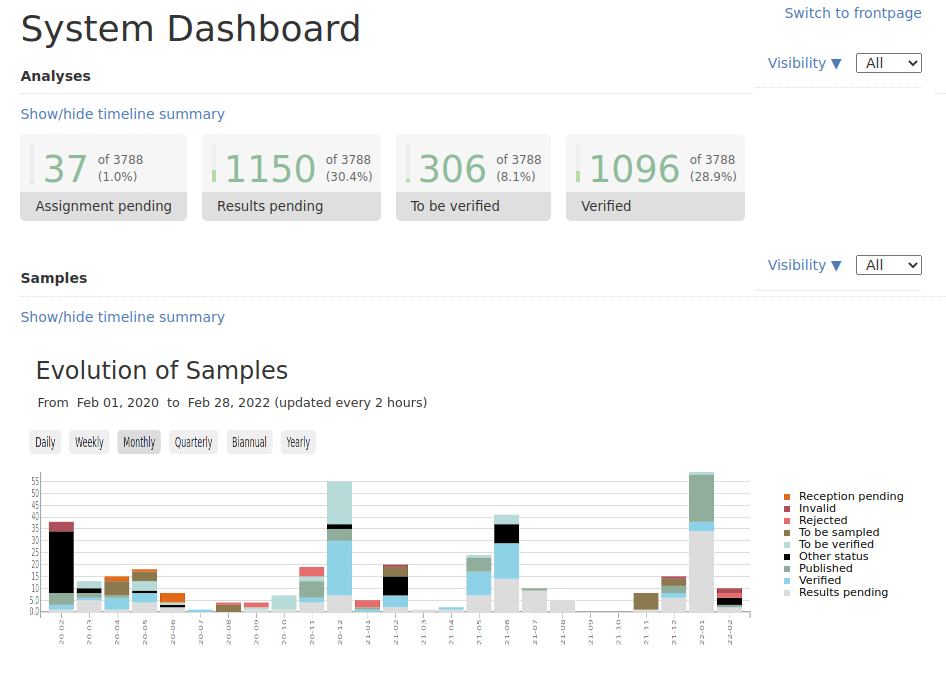The height and width of the screenshot is (673, 946).
Task: Click the Verified legend color swatch
Action: point(787,581)
